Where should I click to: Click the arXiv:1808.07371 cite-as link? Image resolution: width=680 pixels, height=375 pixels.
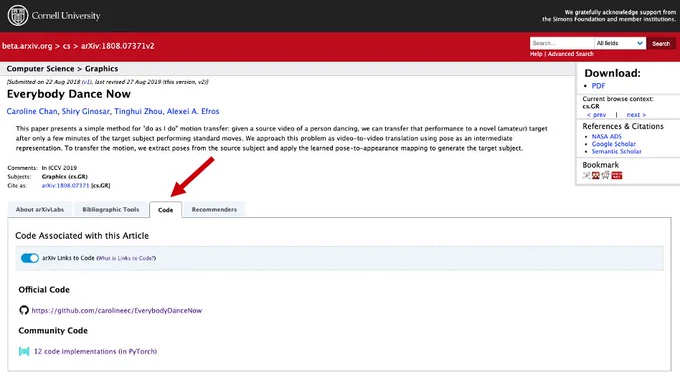click(x=65, y=186)
